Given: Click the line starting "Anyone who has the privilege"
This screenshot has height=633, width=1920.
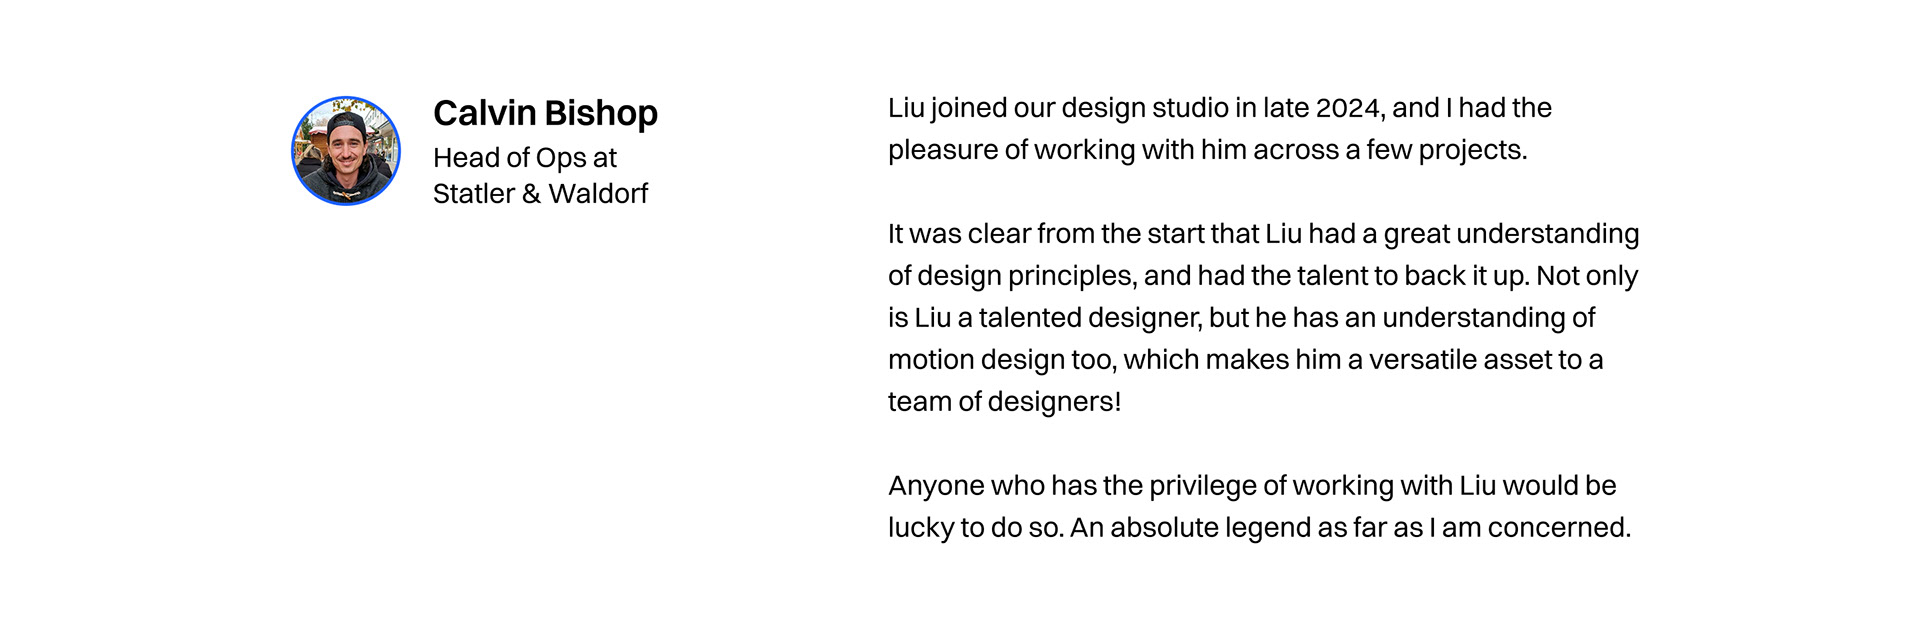Looking at the screenshot, I should point(1252,486).
